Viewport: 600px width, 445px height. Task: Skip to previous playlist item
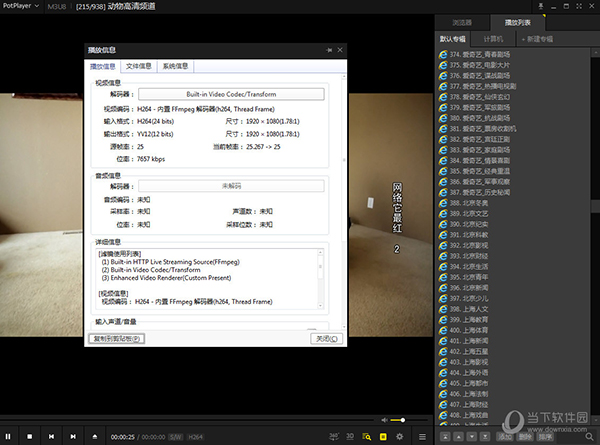[x=51, y=436]
